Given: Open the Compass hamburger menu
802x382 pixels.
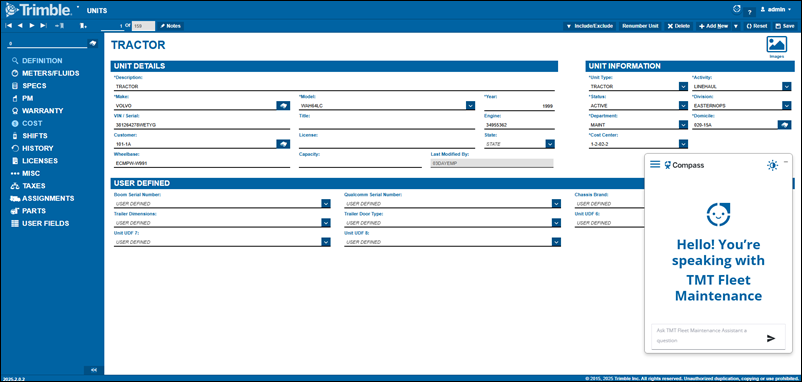Looking at the screenshot, I should click(655, 164).
